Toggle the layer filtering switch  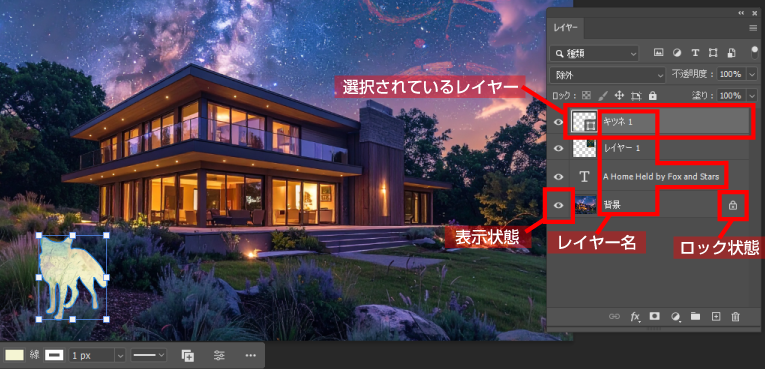pyautogui.click(x=755, y=53)
